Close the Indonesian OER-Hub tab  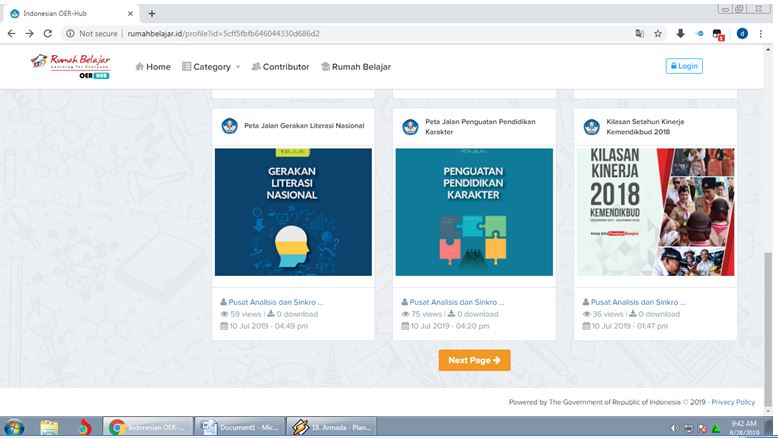pos(130,13)
